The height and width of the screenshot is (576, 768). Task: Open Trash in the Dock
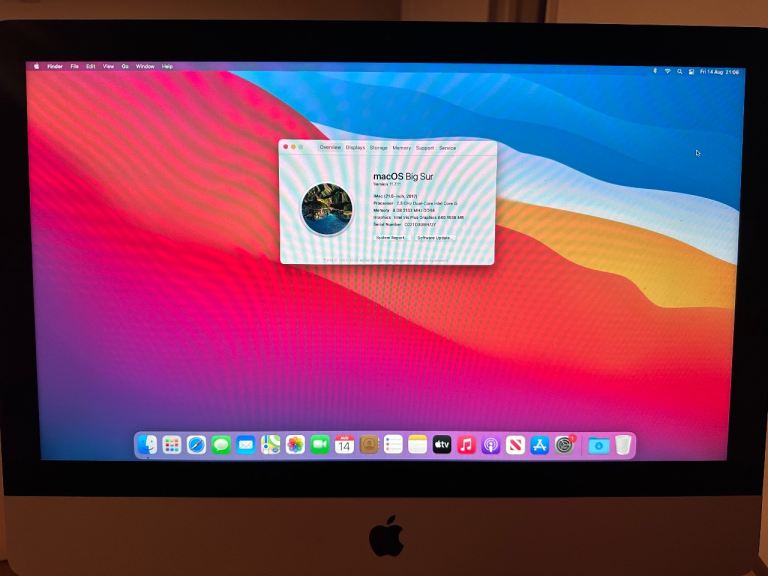[623, 445]
